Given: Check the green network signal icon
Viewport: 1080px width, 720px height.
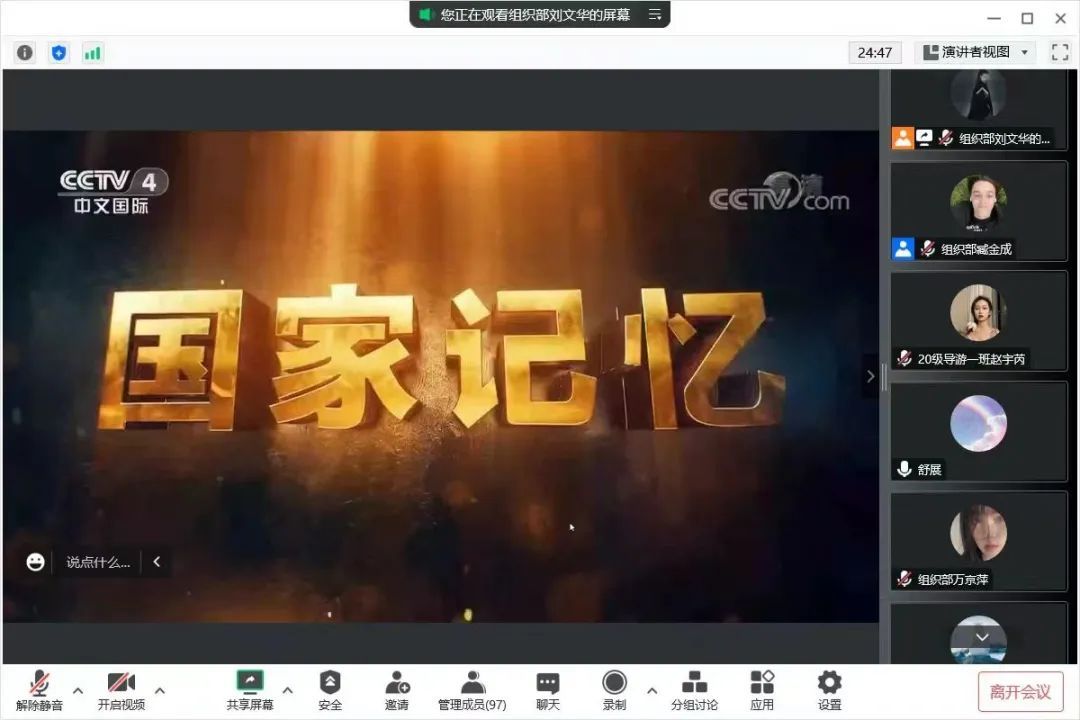Looking at the screenshot, I should tap(92, 52).
